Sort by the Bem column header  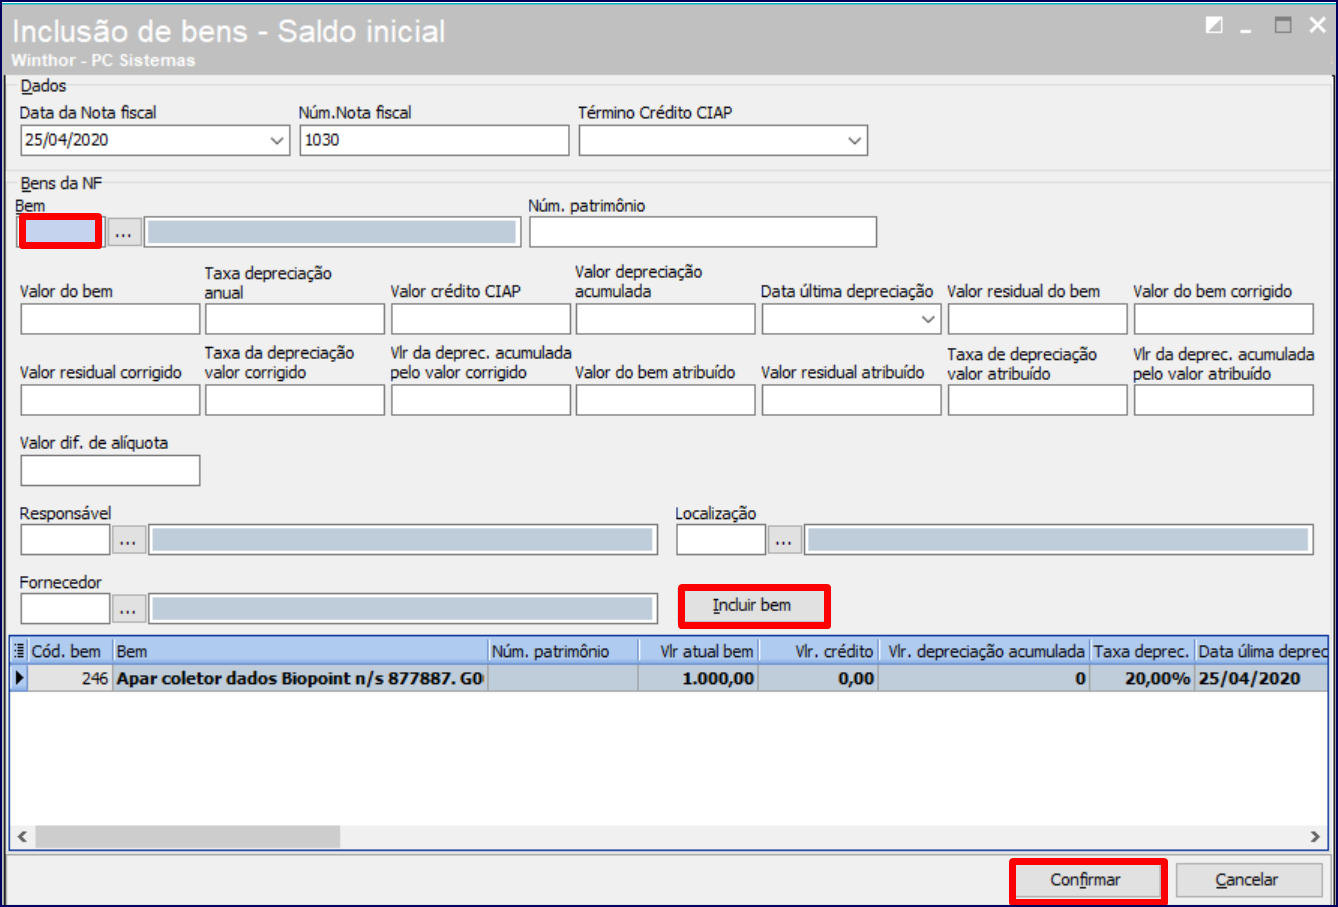pos(300,651)
